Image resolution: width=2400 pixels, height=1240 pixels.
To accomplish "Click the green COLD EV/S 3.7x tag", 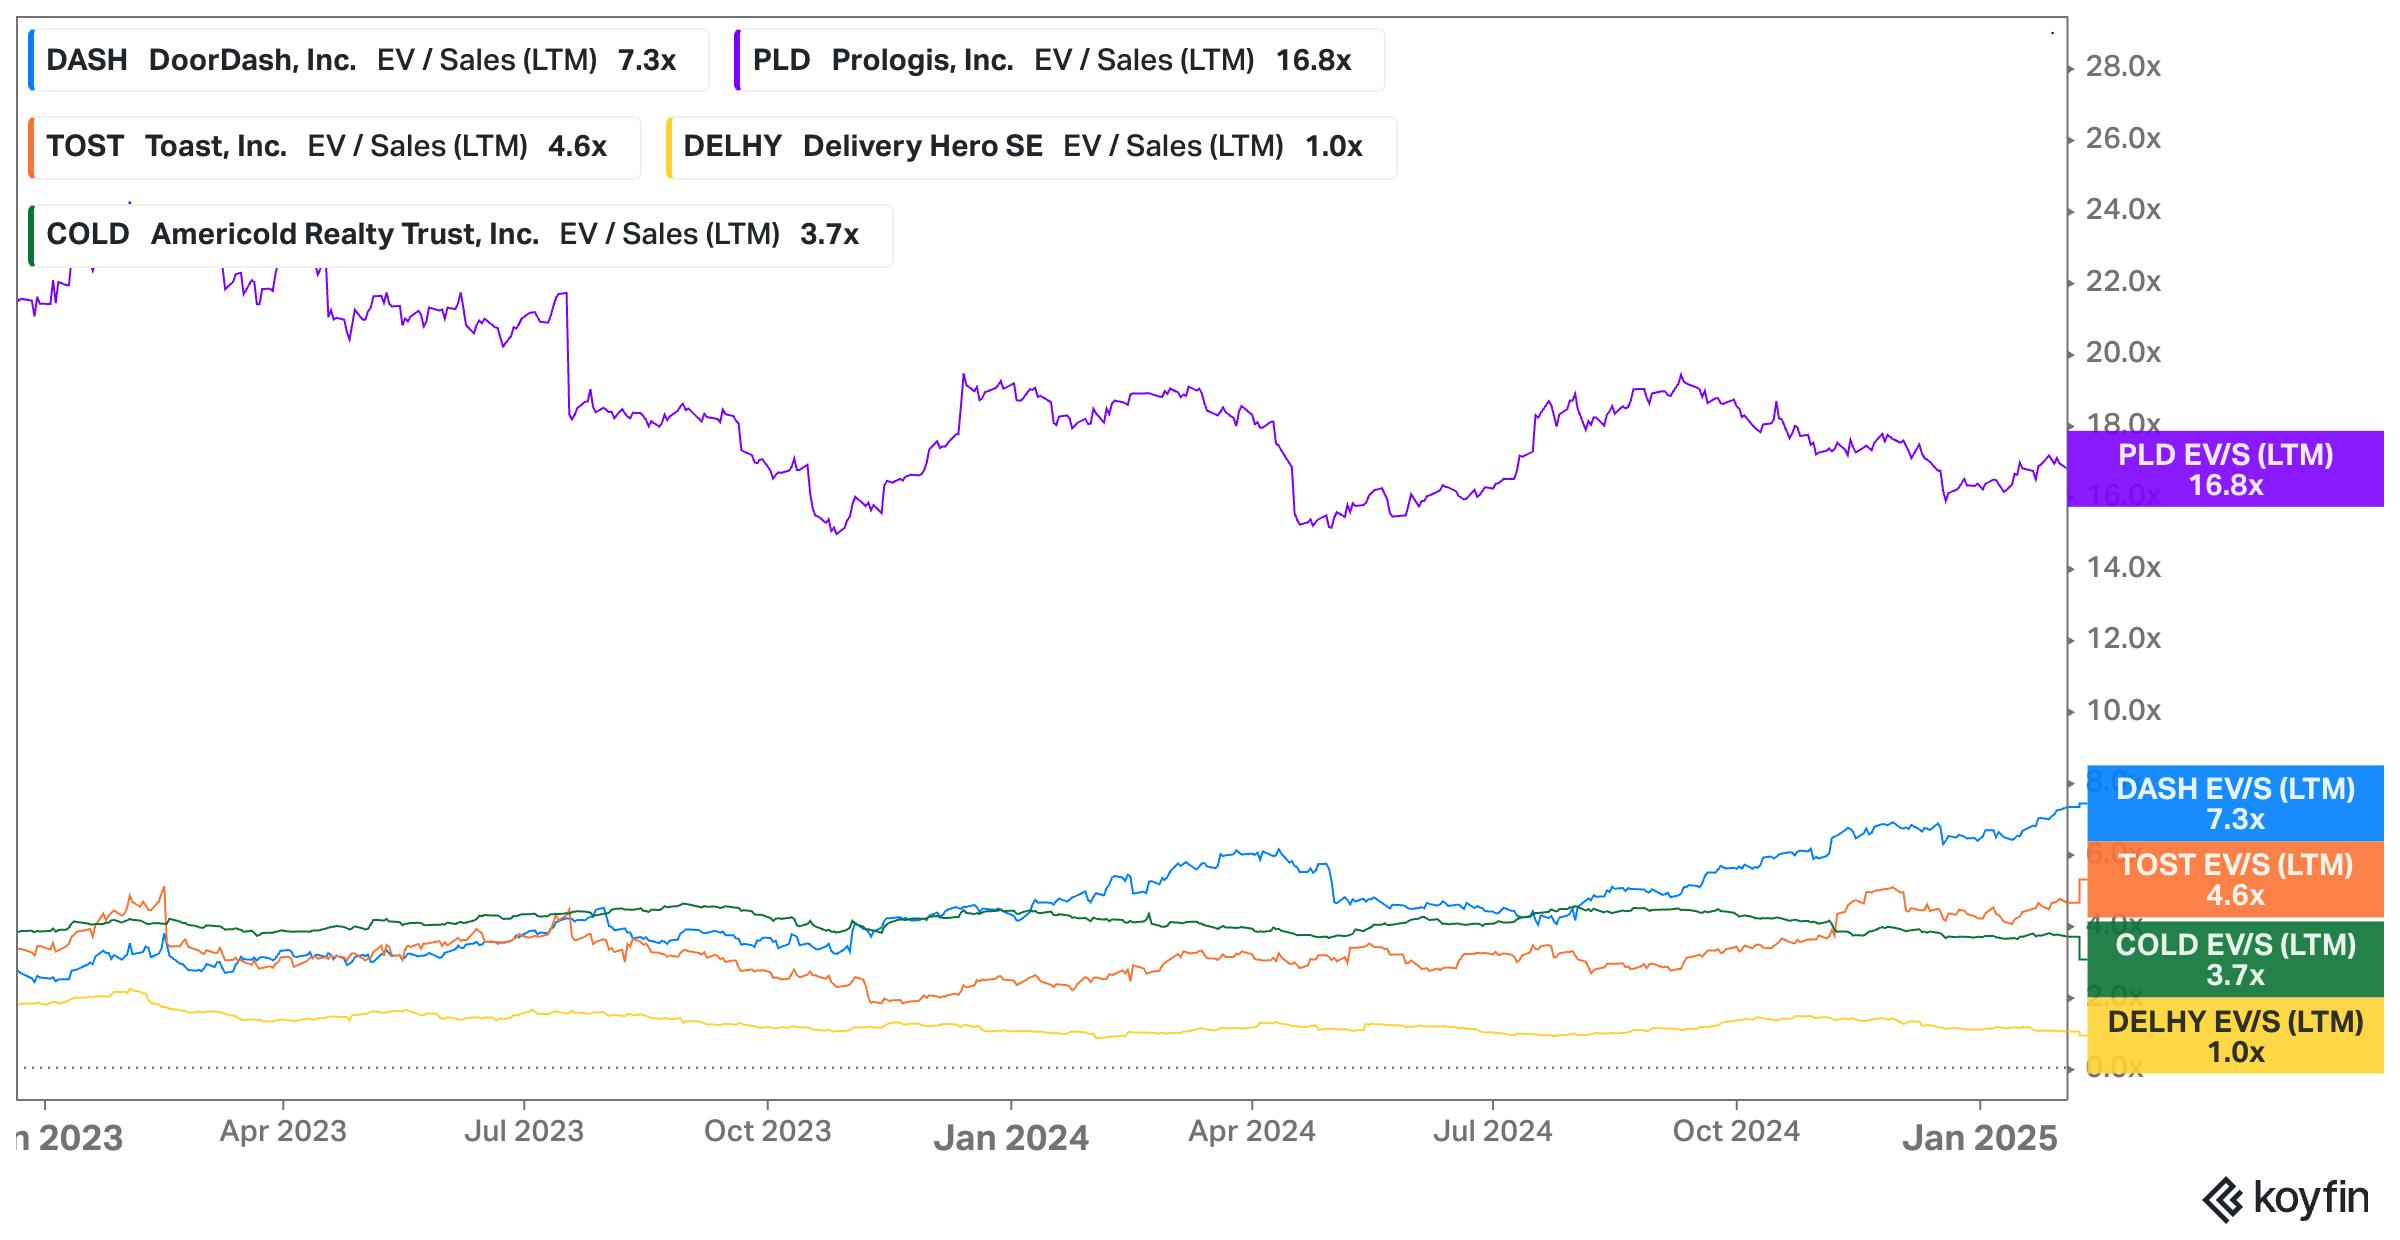I will pyautogui.click(x=2235, y=959).
